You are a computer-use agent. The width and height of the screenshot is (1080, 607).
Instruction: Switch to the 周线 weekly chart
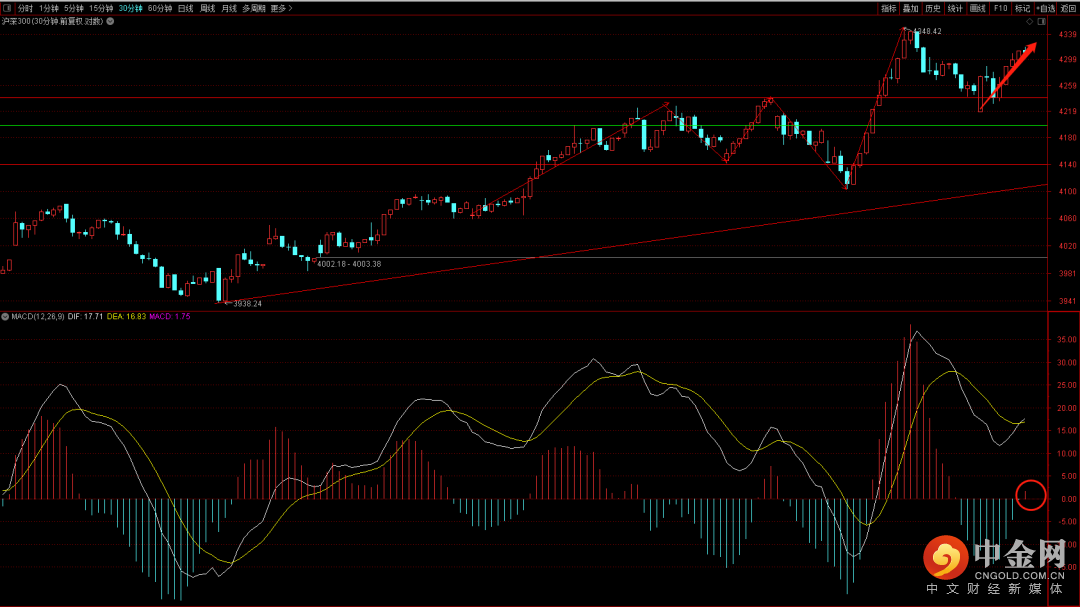207,8
